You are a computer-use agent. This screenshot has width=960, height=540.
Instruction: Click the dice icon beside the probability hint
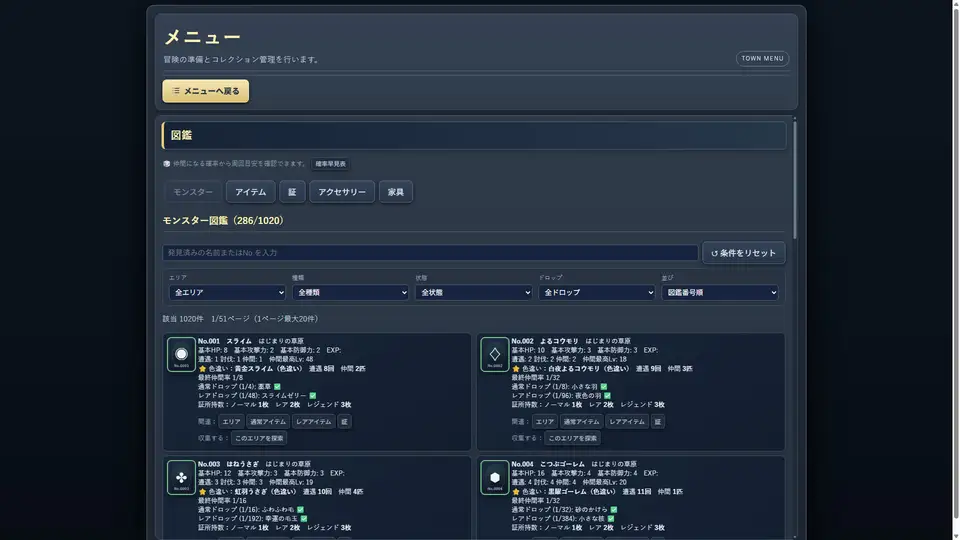(x=167, y=163)
